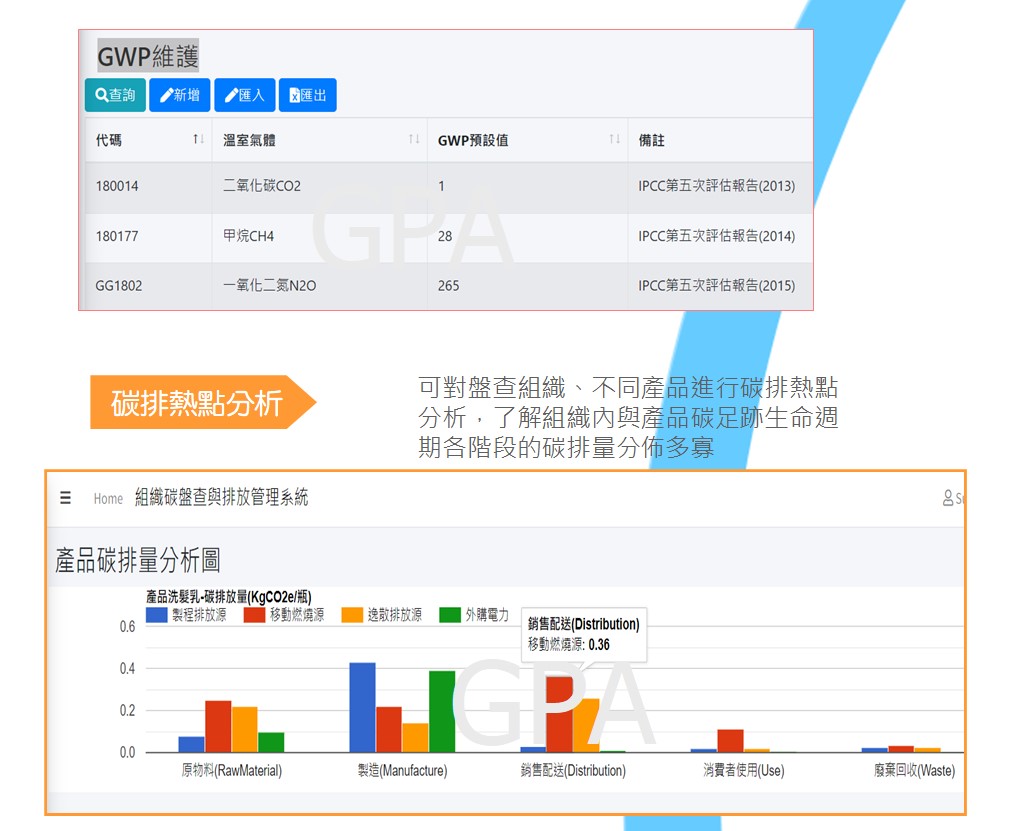Click the green Manufacture 外購電力 bar
Image resolution: width=1024 pixels, height=831 pixels.
(x=442, y=711)
